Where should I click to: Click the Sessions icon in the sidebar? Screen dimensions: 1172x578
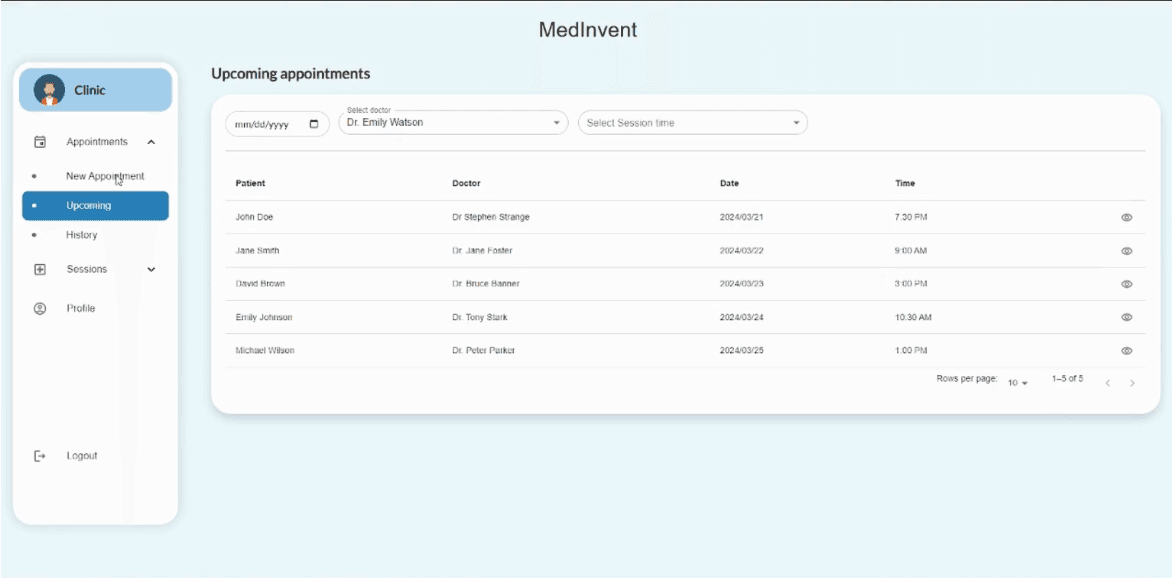click(38, 269)
